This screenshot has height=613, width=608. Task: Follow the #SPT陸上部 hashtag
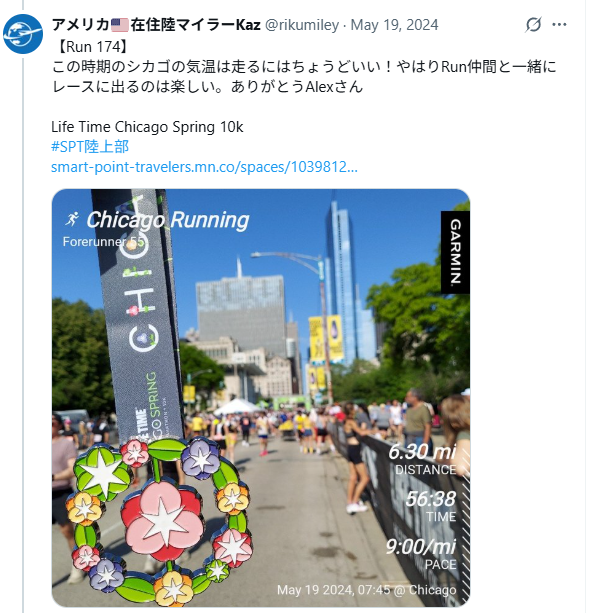90,147
